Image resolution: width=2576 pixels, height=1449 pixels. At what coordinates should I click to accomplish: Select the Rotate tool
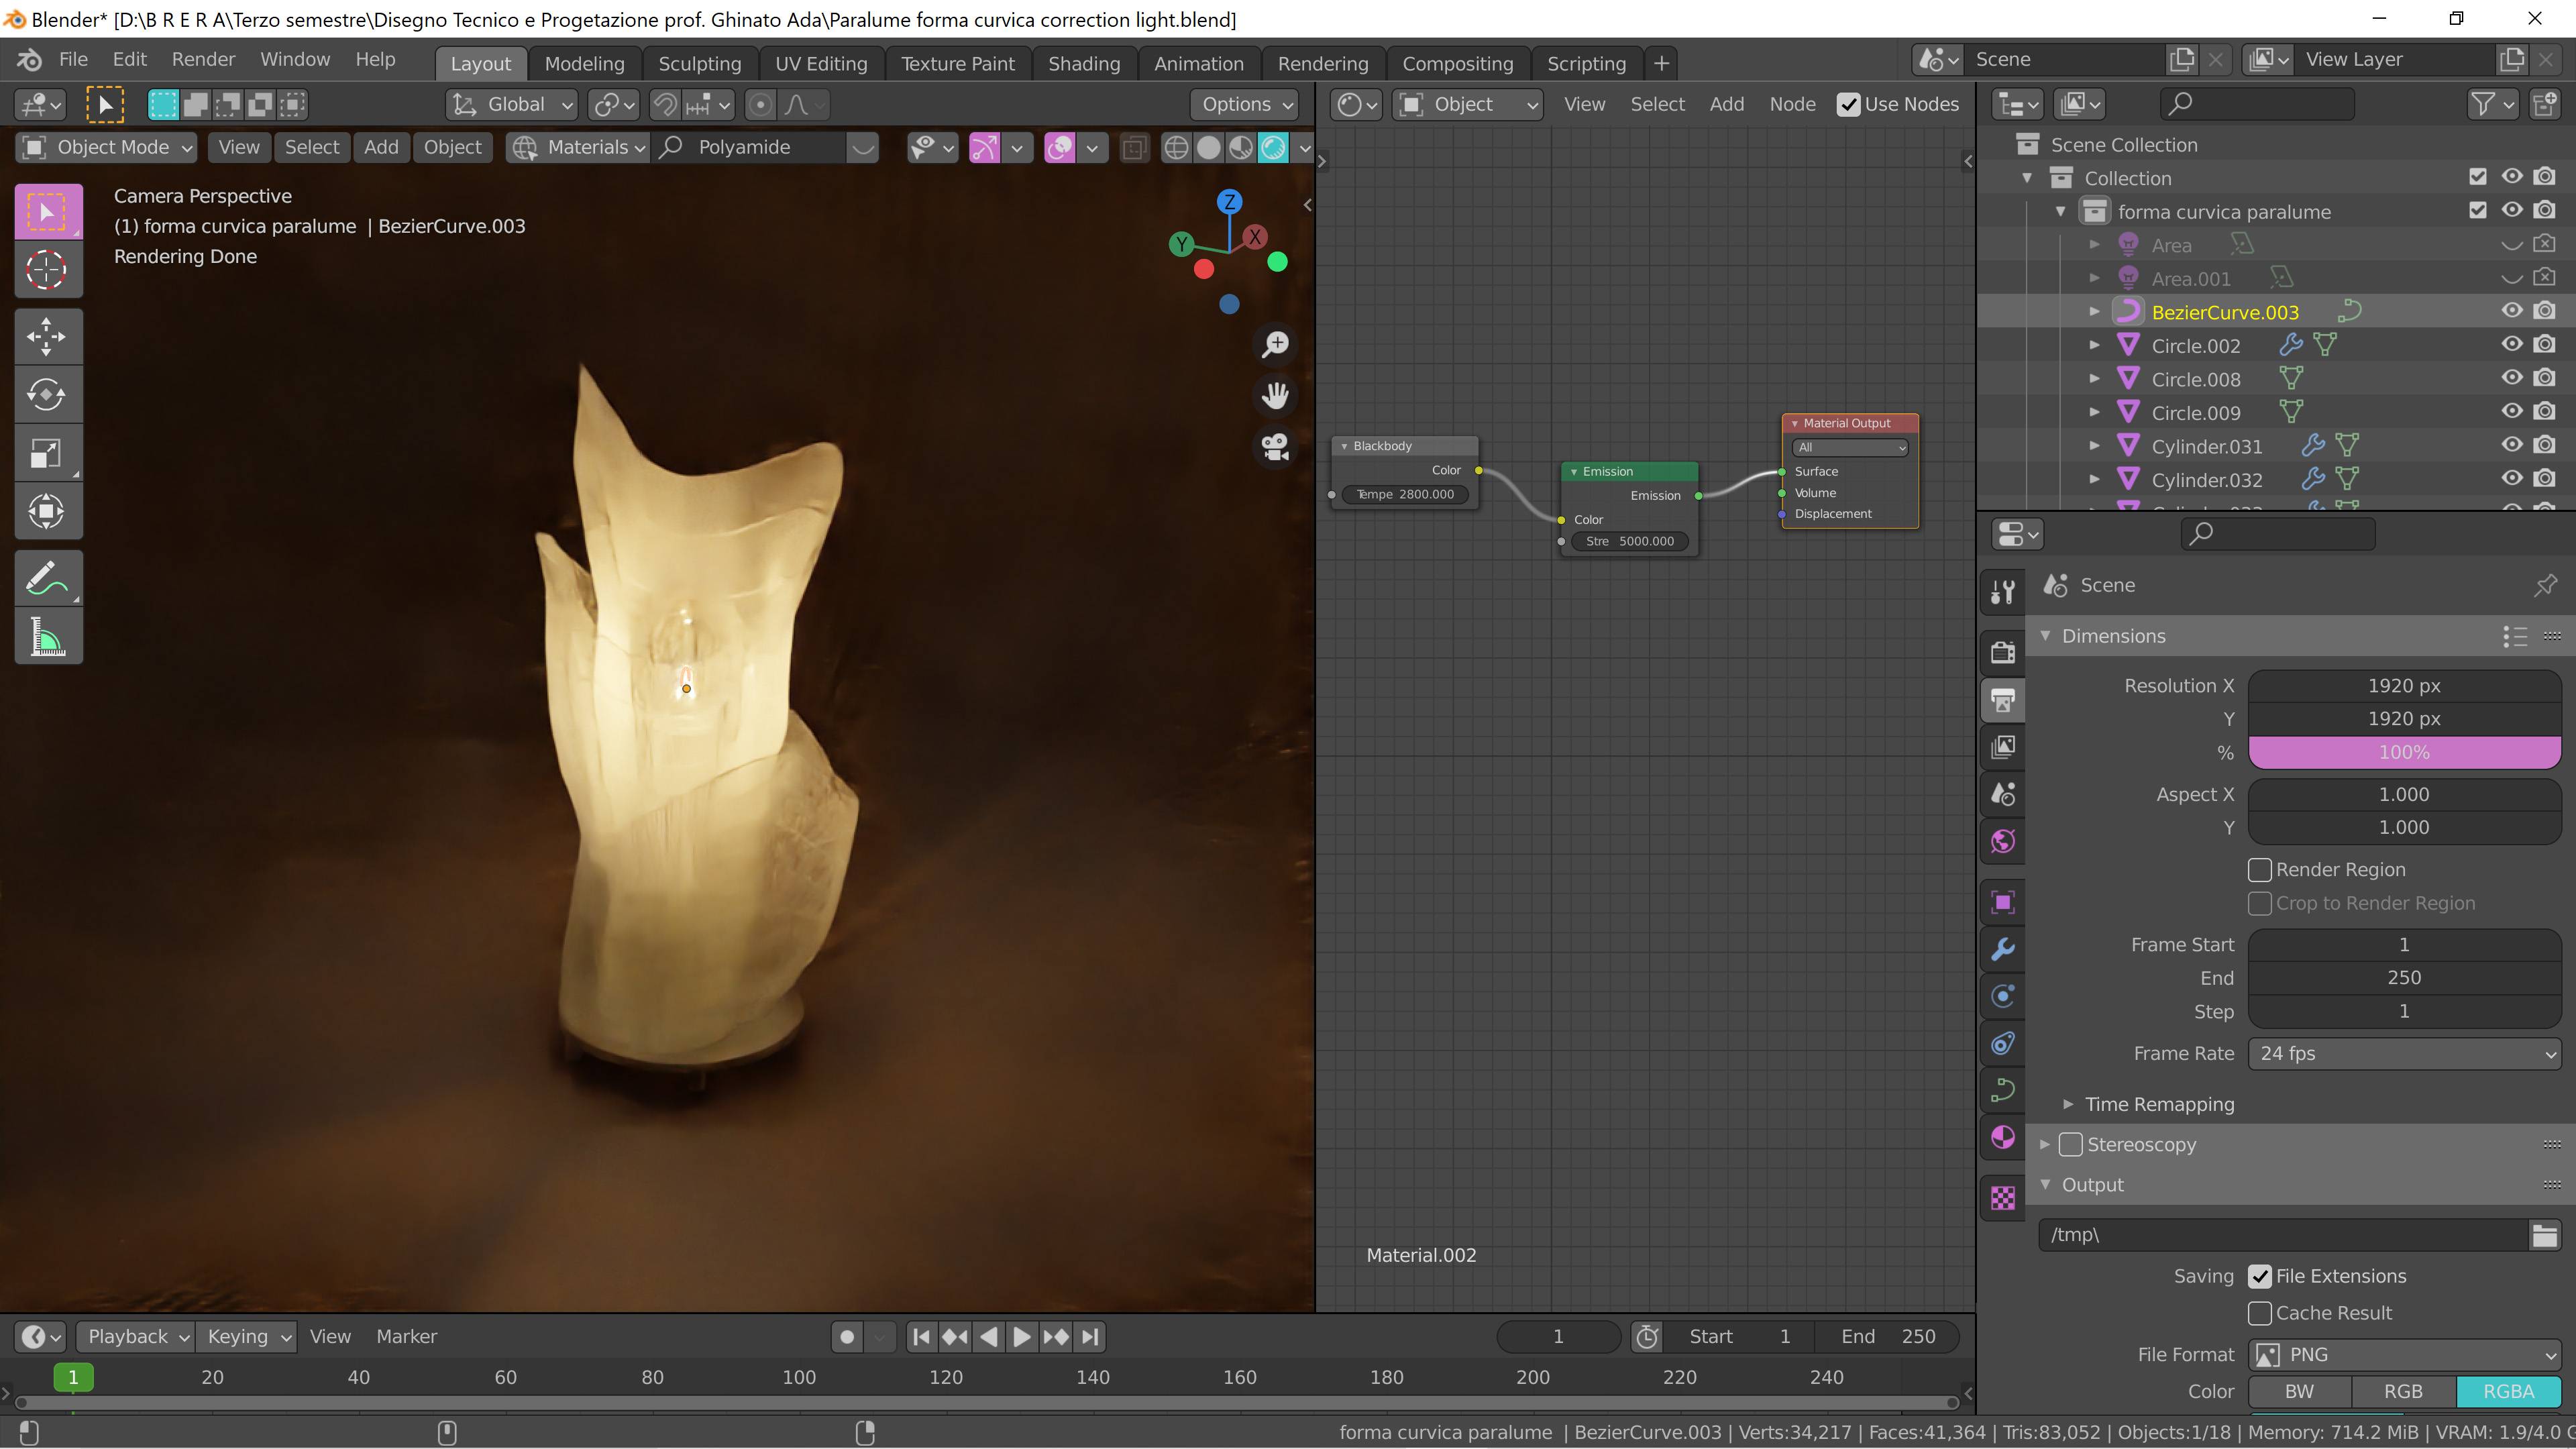(47, 394)
